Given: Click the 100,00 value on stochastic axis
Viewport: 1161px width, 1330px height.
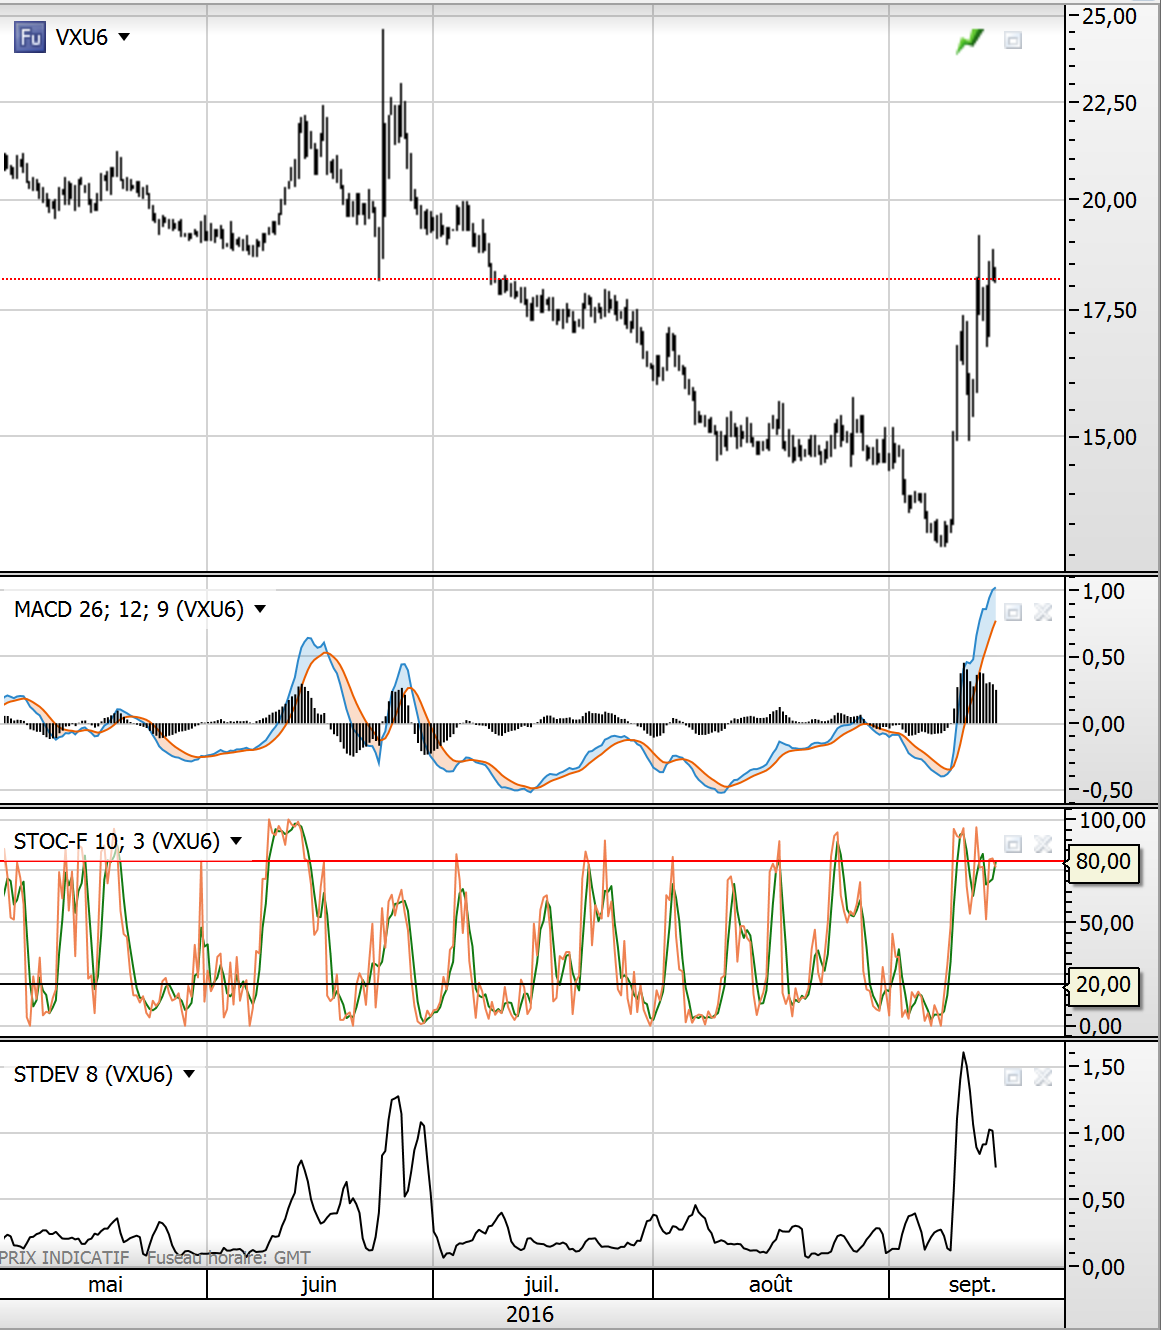Looking at the screenshot, I should [x=1113, y=821].
